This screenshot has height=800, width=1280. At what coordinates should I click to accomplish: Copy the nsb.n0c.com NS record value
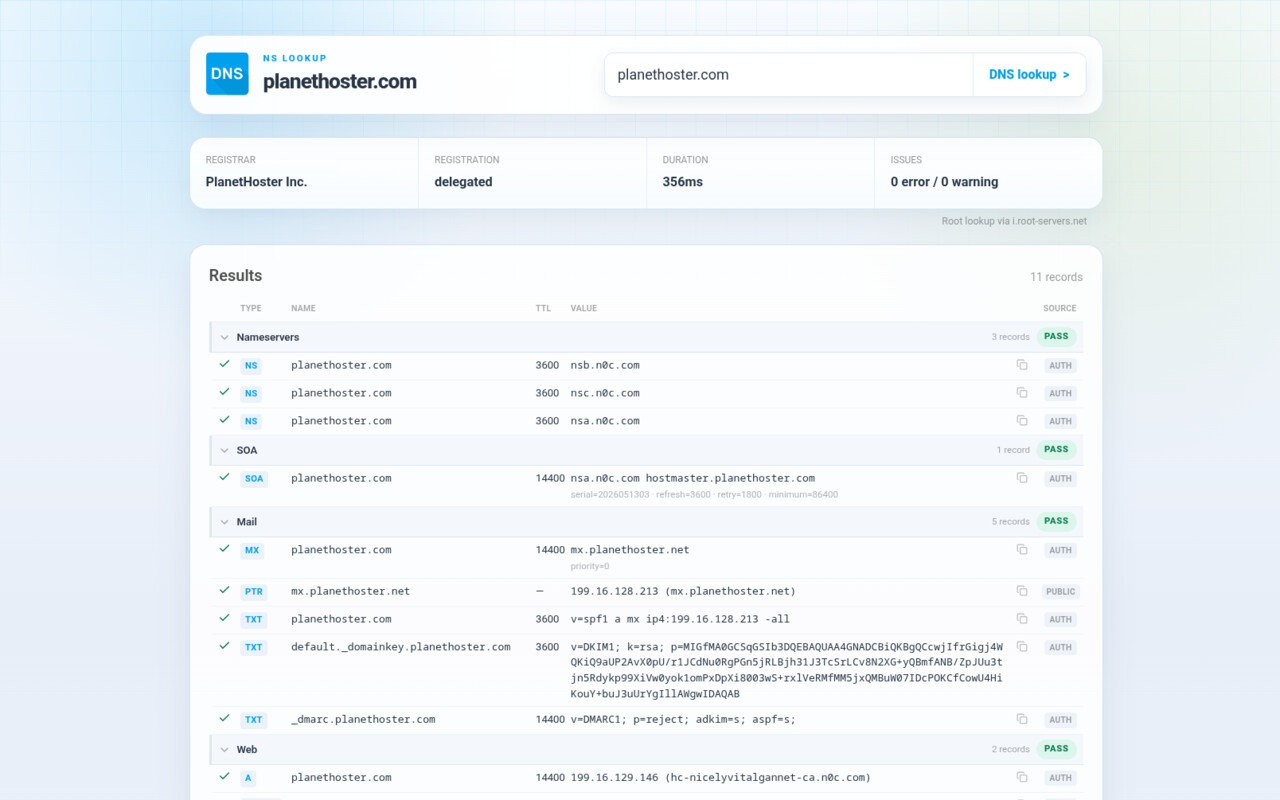click(1022, 365)
